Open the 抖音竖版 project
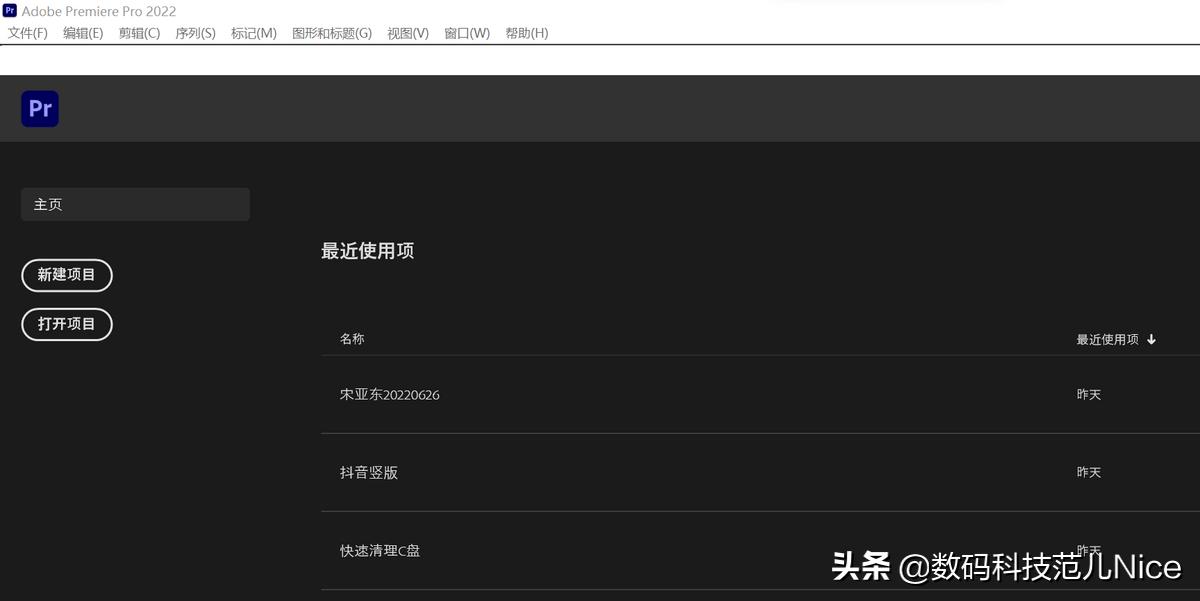Screen dimensions: 1200x601 click(369, 472)
